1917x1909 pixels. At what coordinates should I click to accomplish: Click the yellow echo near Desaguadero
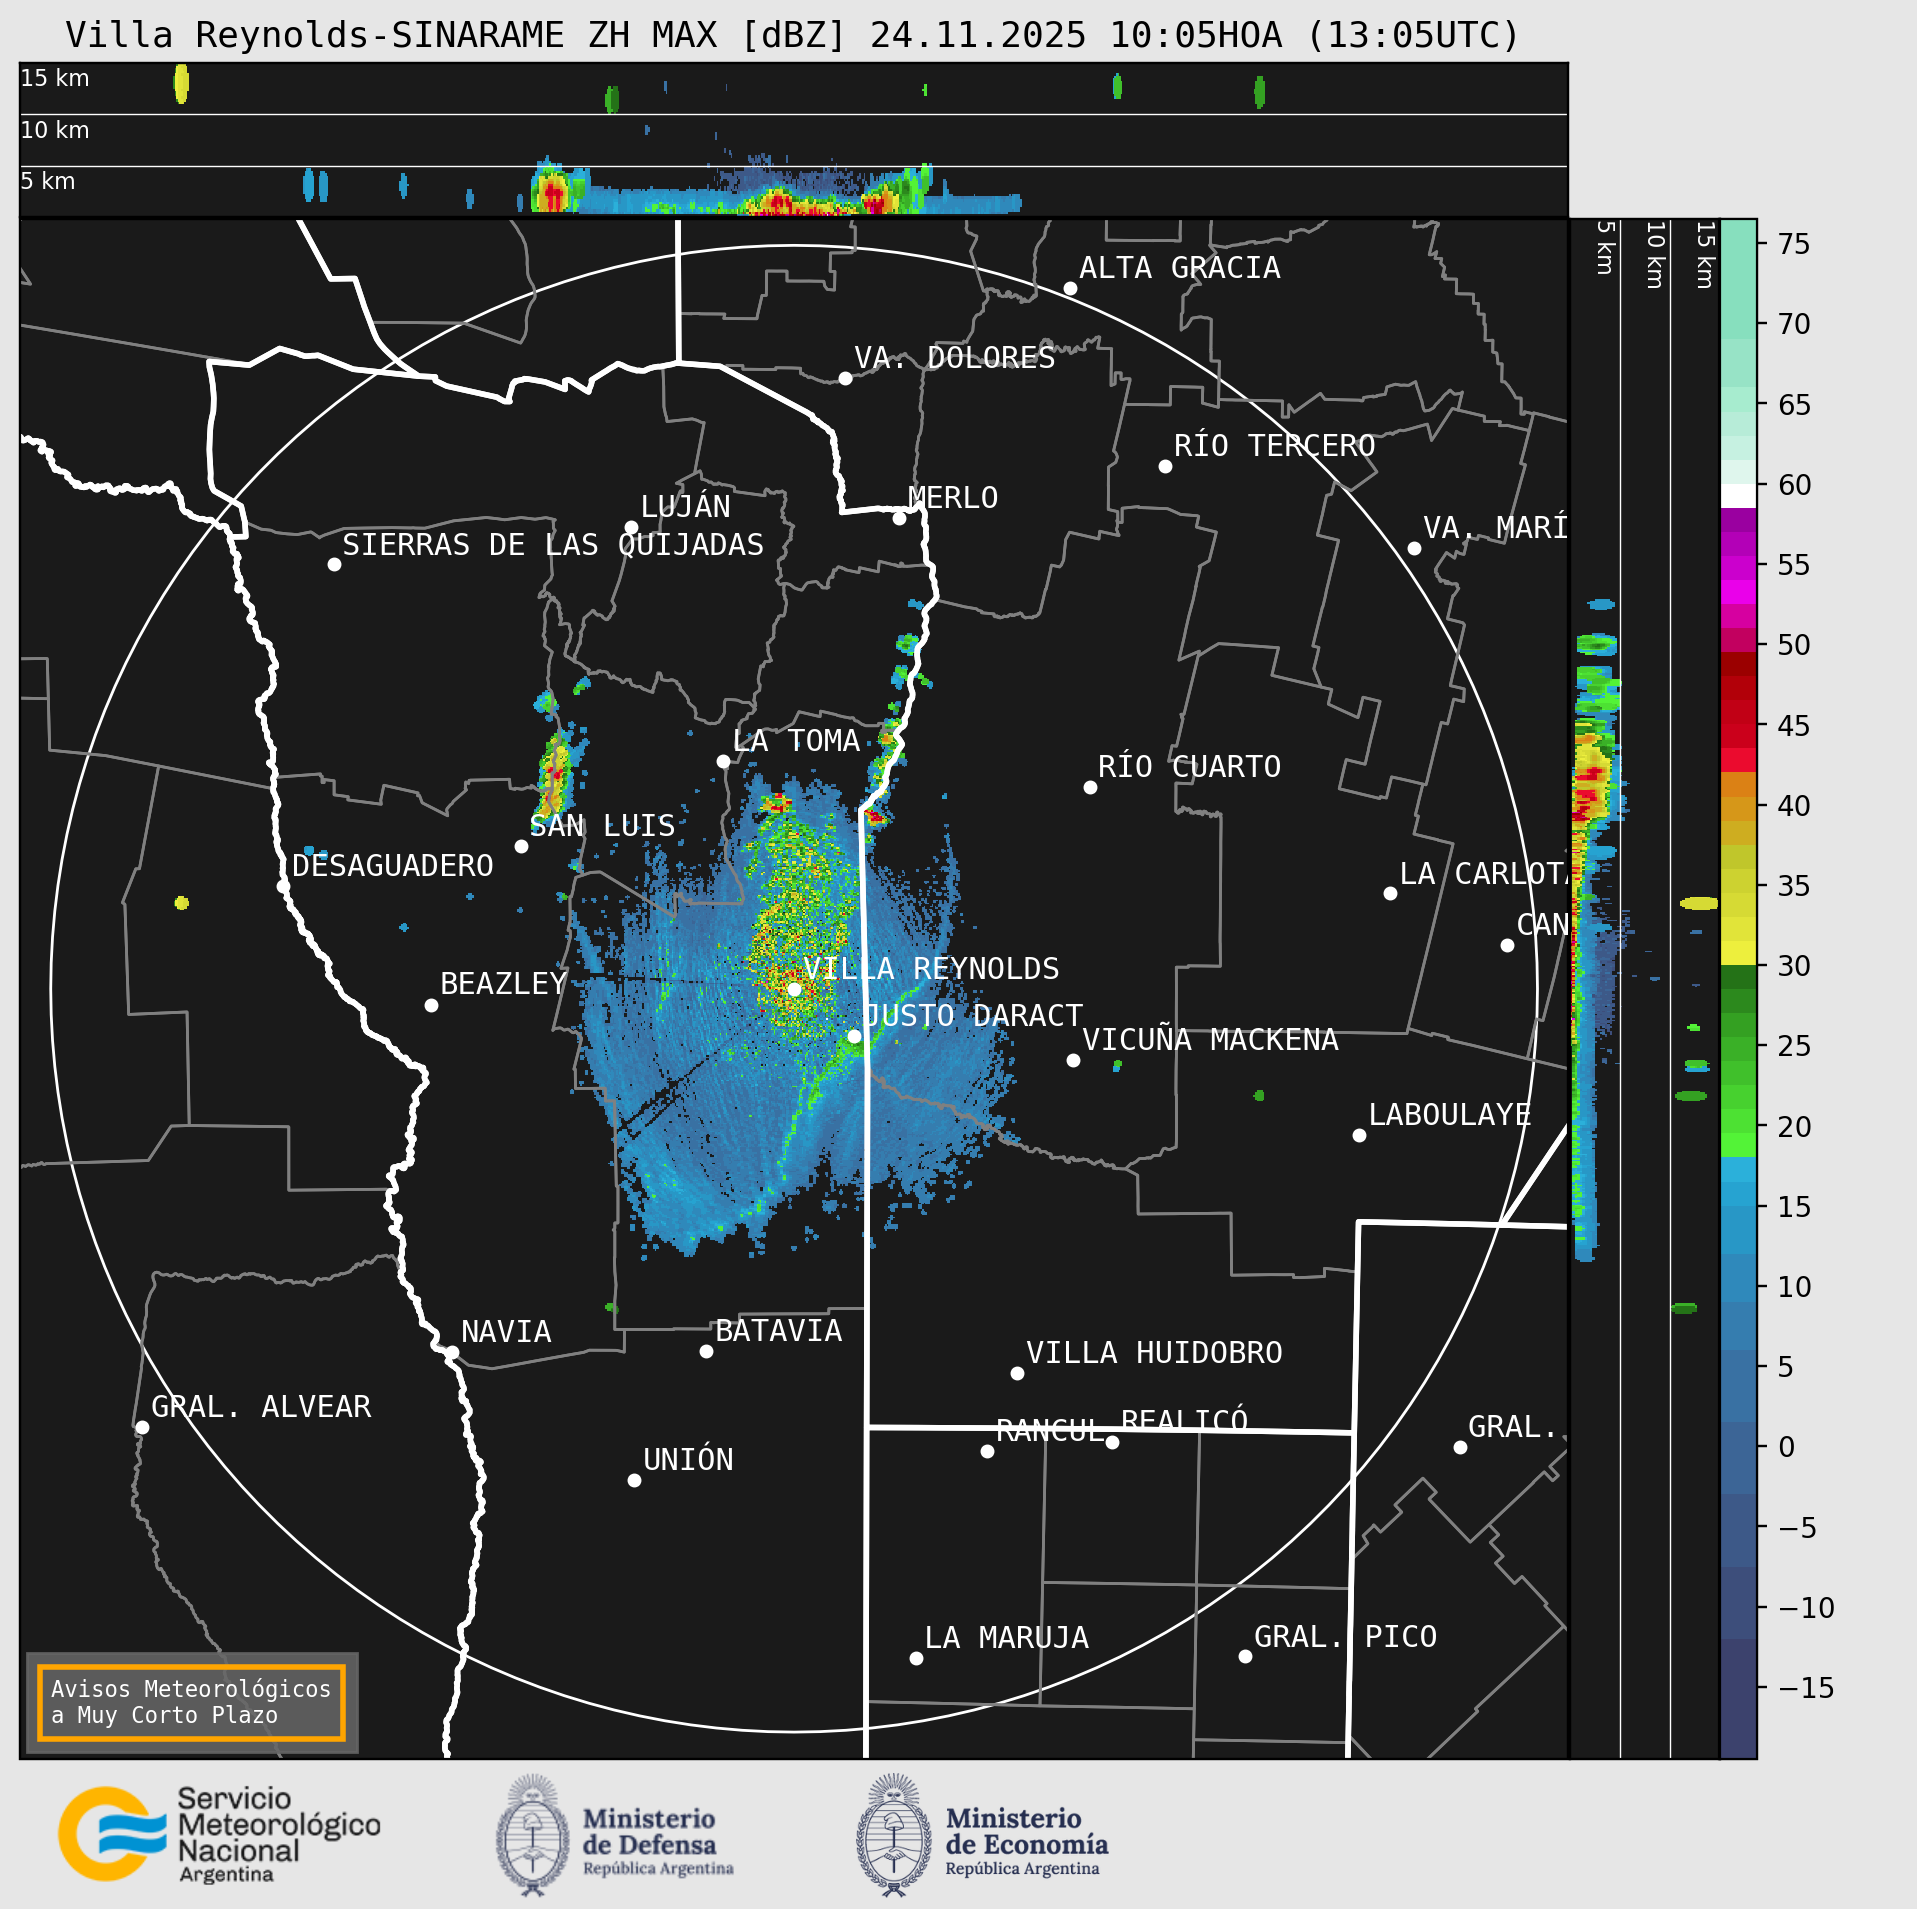[x=181, y=903]
